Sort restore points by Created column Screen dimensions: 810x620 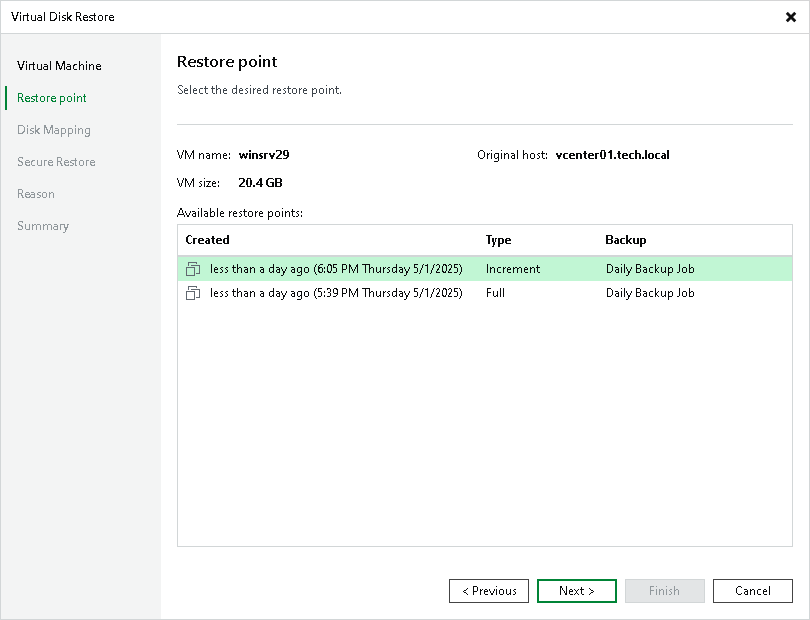point(207,240)
